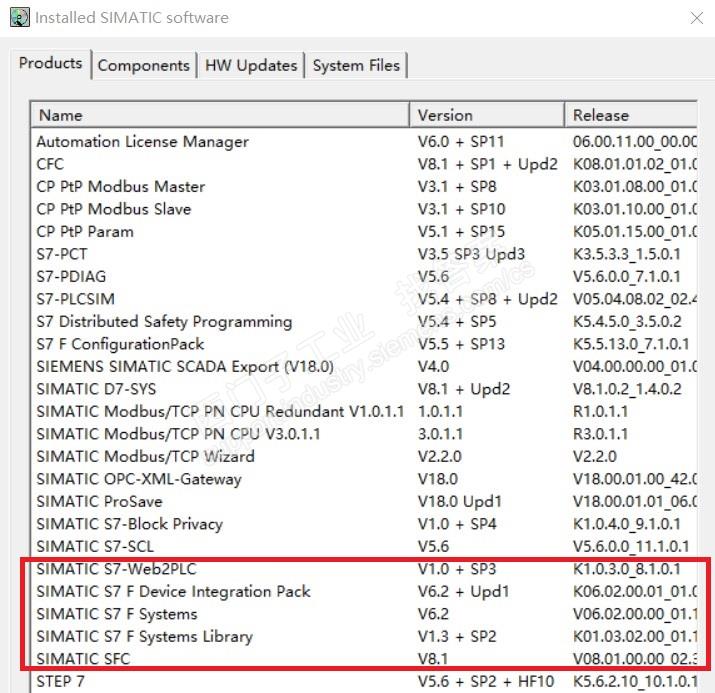Screen dimensions: 715x693
Task: Pick the SIMATIC SFC entry
Action: point(83,659)
